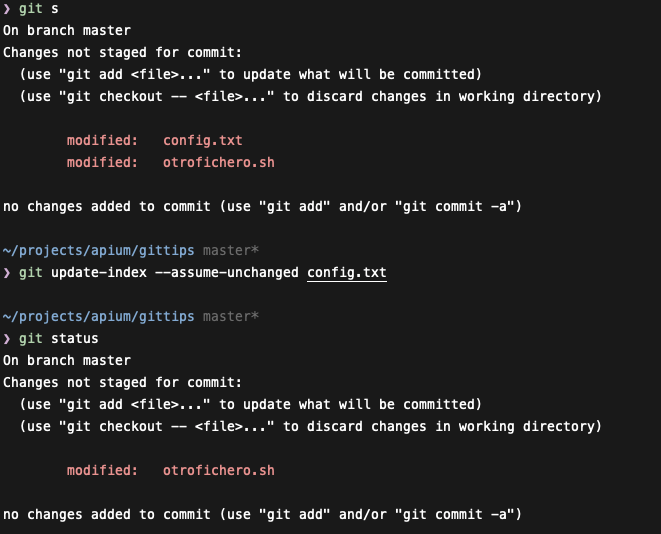Click the underlined config.txt argument

click(346, 272)
